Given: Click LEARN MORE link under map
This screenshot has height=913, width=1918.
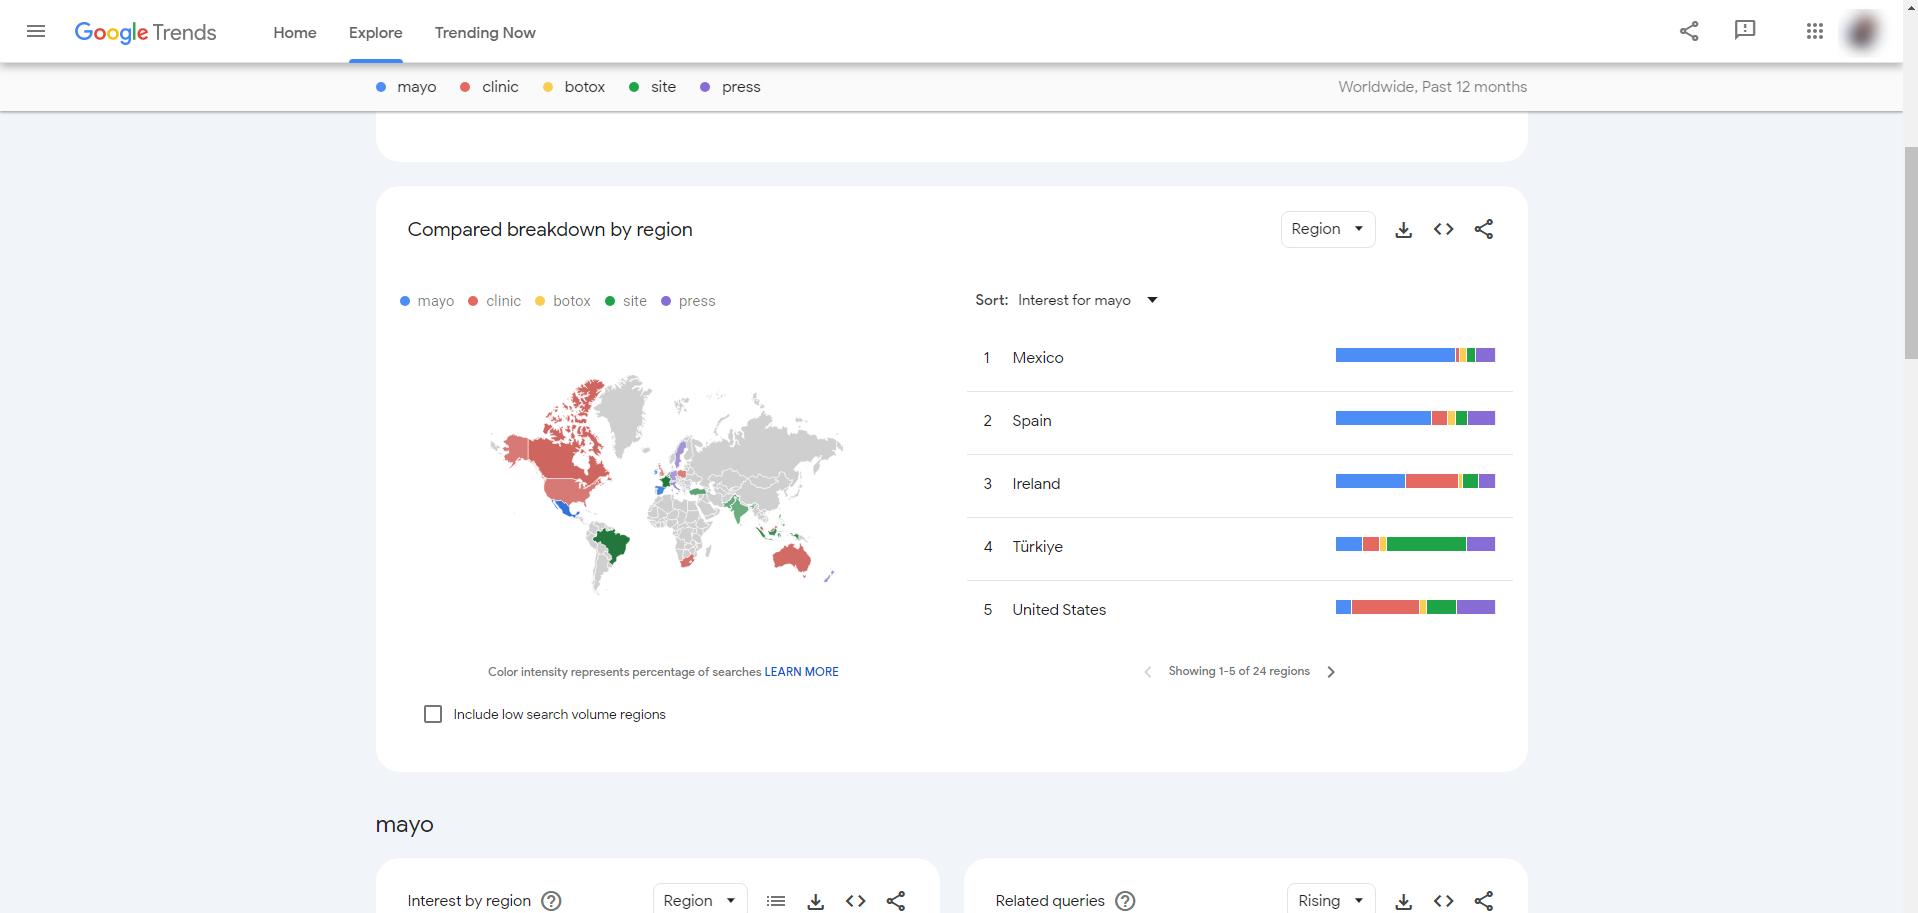Looking at the screenshot, I should click(x=801, y=672).
